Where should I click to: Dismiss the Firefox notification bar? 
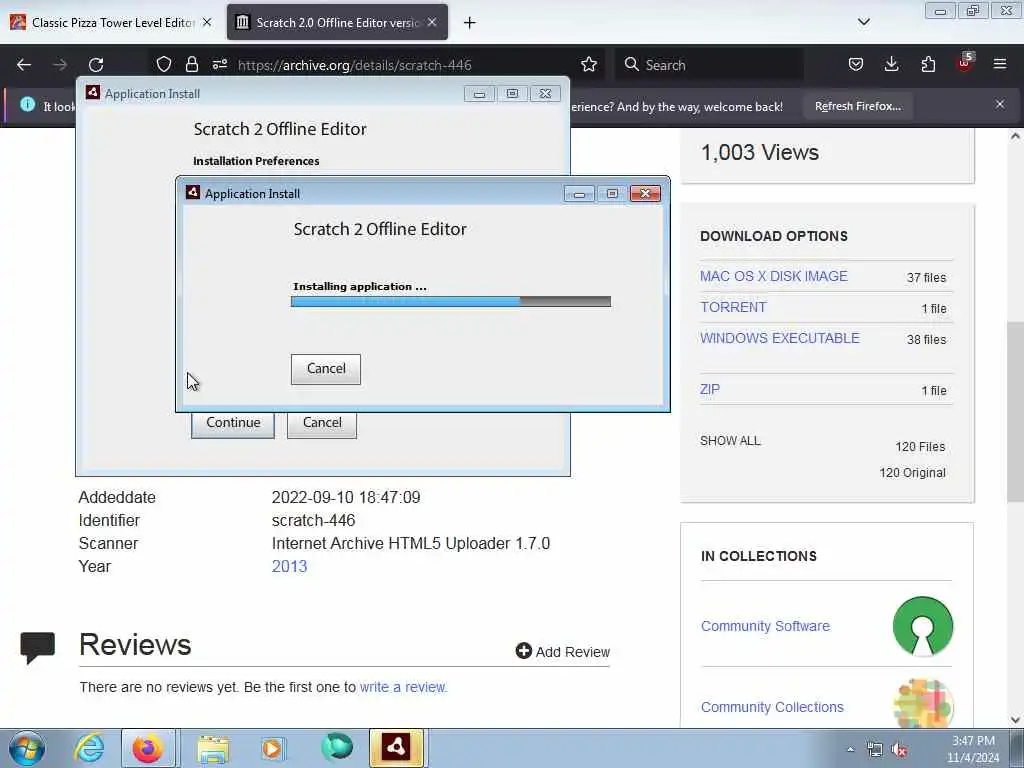(x=1000, y=104)
